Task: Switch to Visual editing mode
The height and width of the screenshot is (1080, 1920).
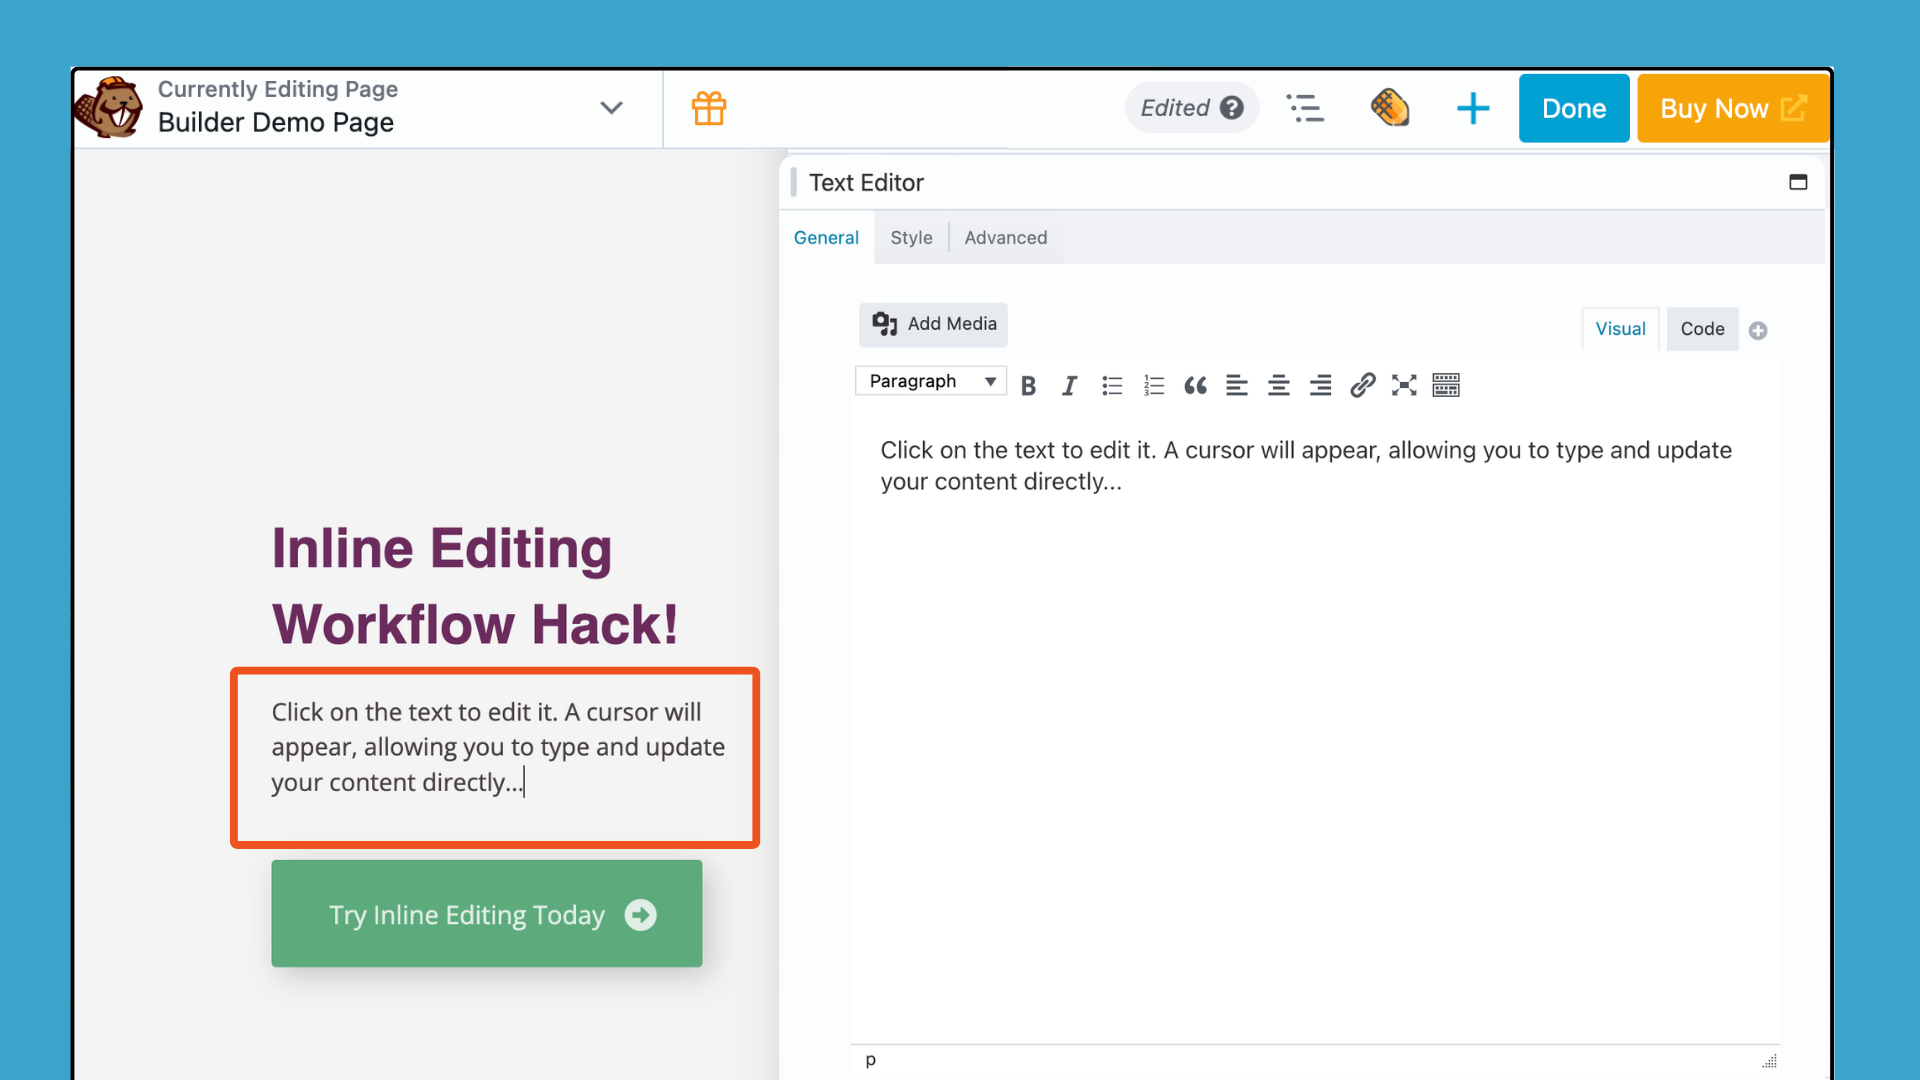Action: [x=1620, y=329]
